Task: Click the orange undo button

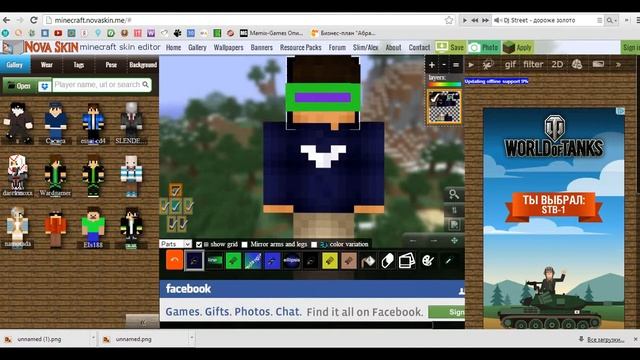Action: (174, 260)
